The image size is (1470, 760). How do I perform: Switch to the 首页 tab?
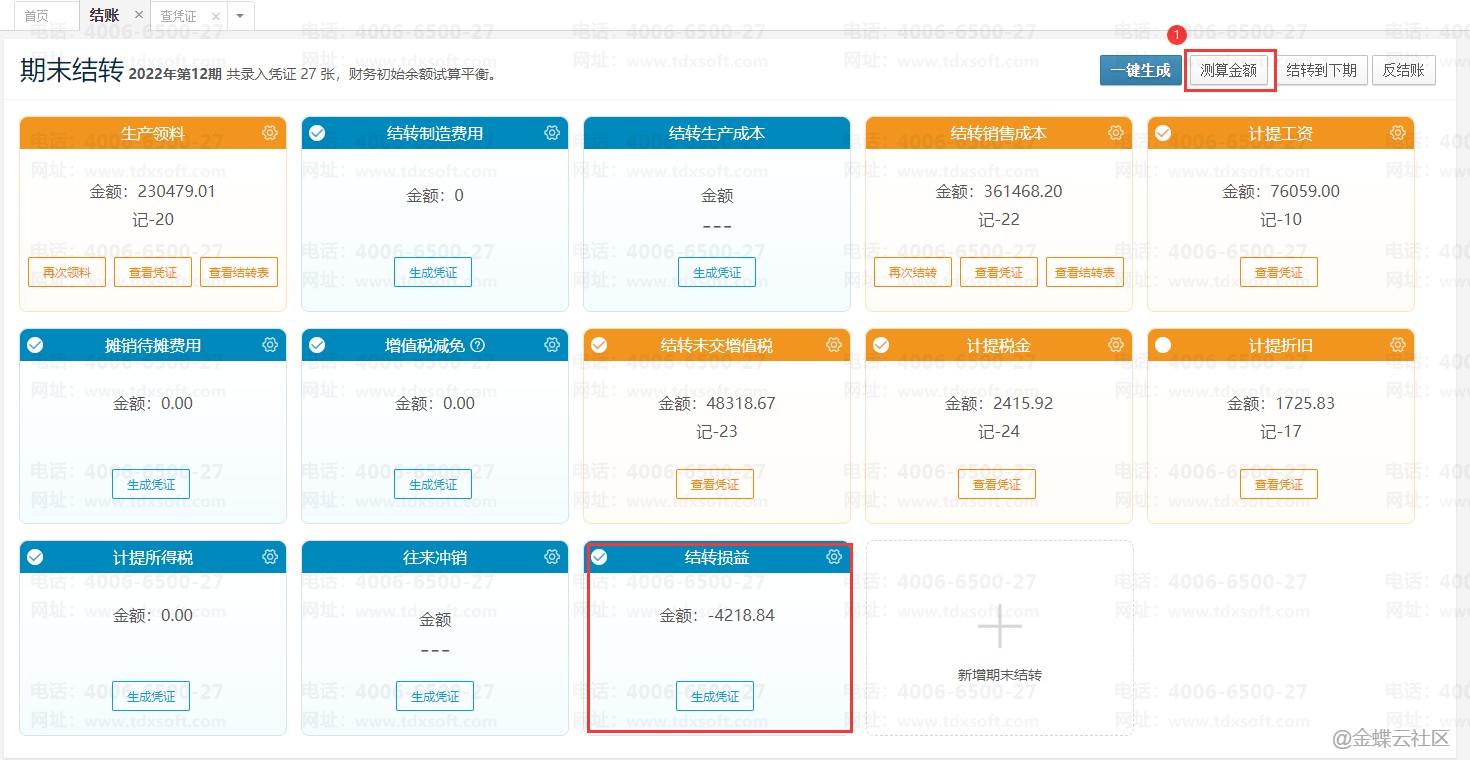37,16
